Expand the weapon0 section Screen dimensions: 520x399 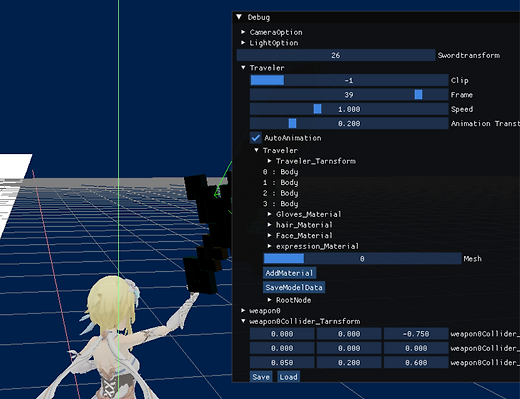click(x=243, y=311)
